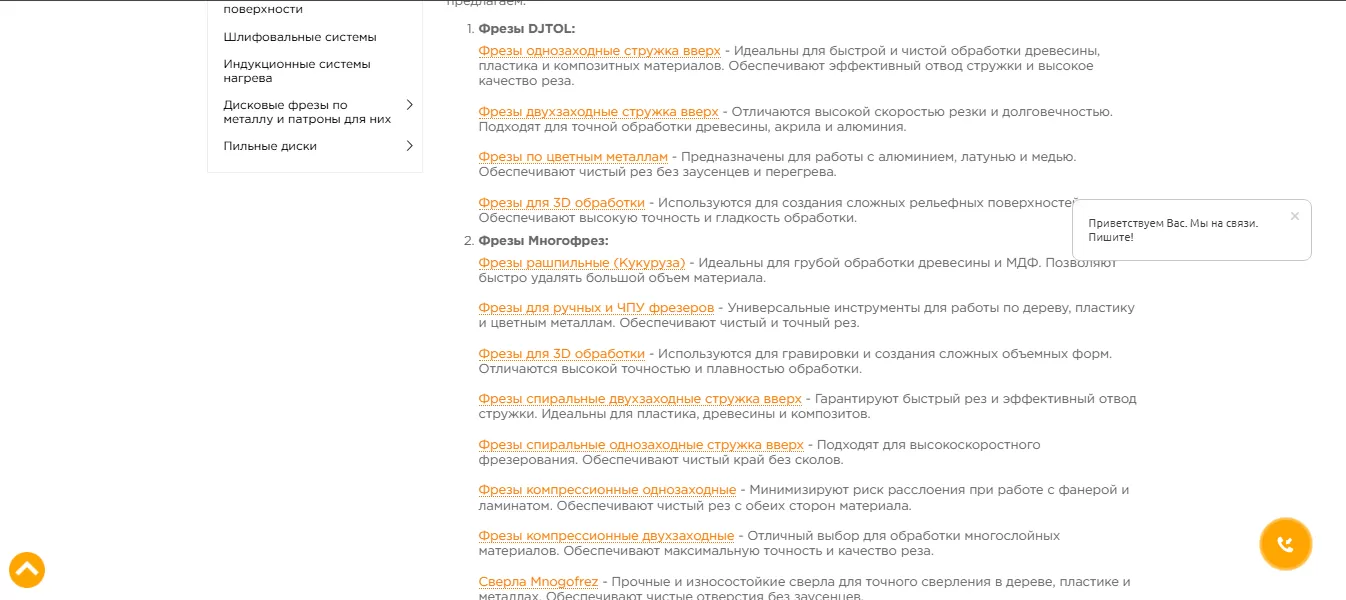The image size is (1346, 600).
Task: Expand the Дисковые фрезы по металлу submenu arrow
Action: pos(409,105)
